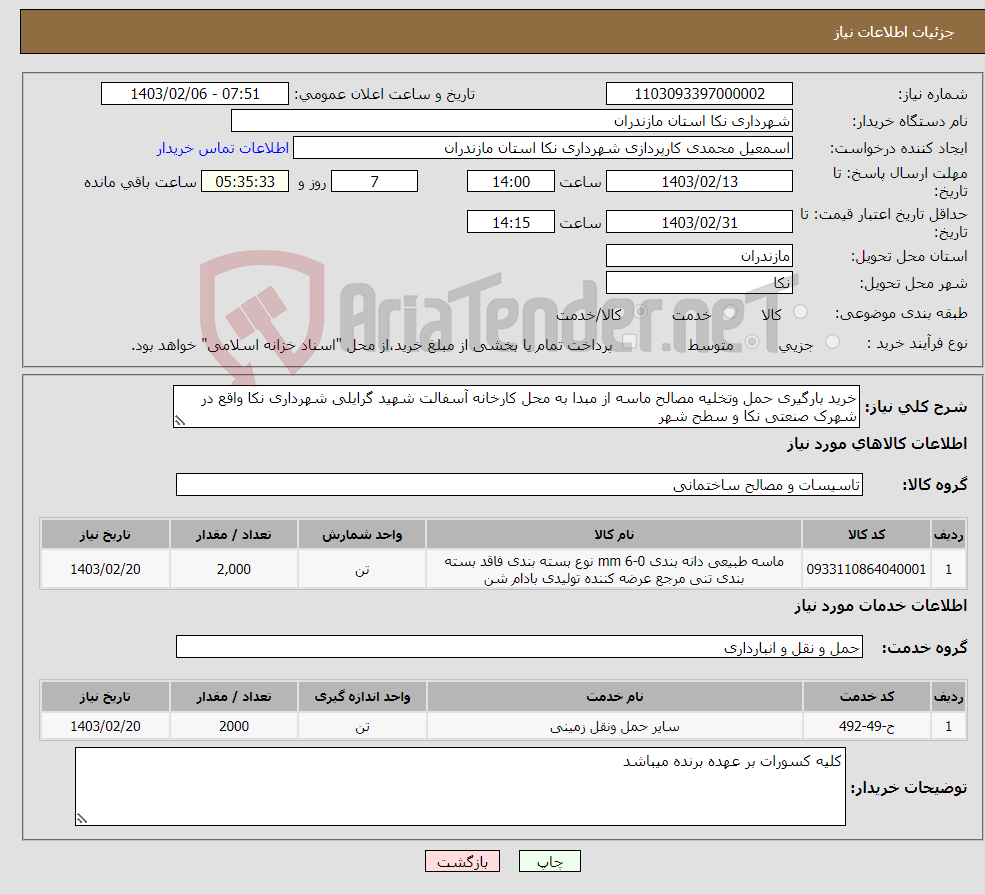The image size is (985, 894).
Task: Click the buyer notes text area
Action: coord(460,787)
